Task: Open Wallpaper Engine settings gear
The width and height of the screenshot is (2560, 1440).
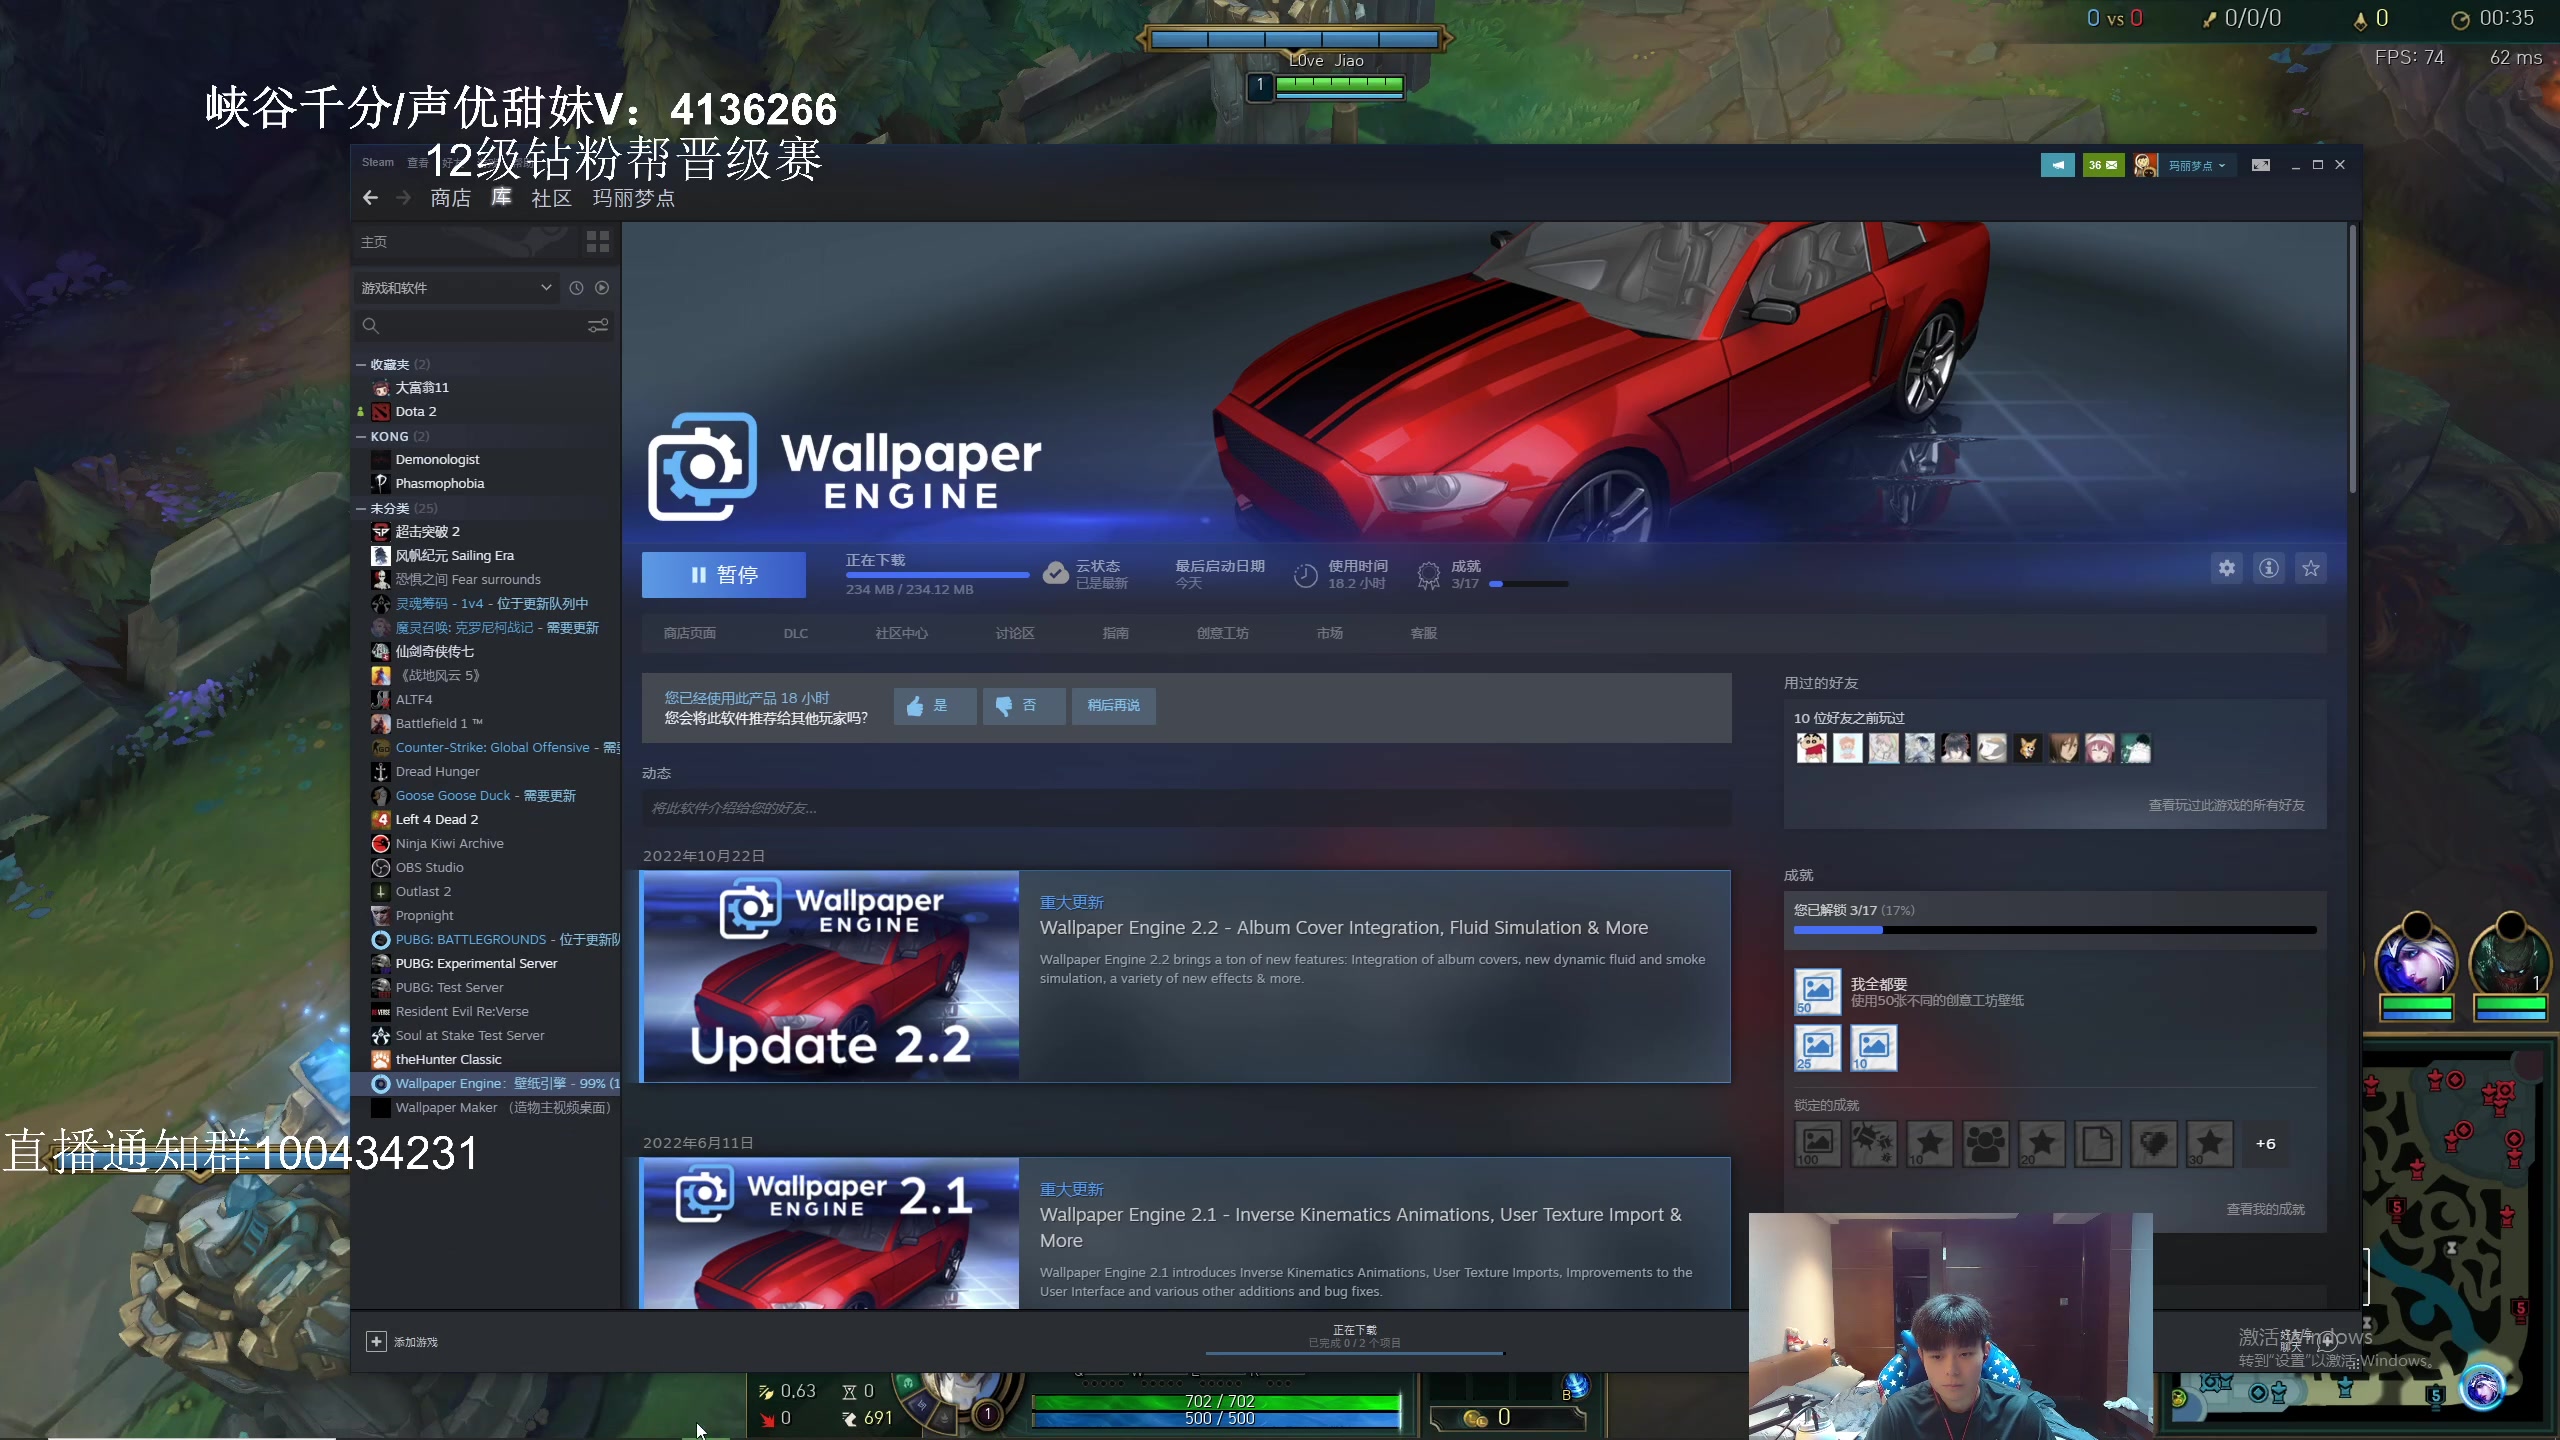Action: coord(2227,568)
